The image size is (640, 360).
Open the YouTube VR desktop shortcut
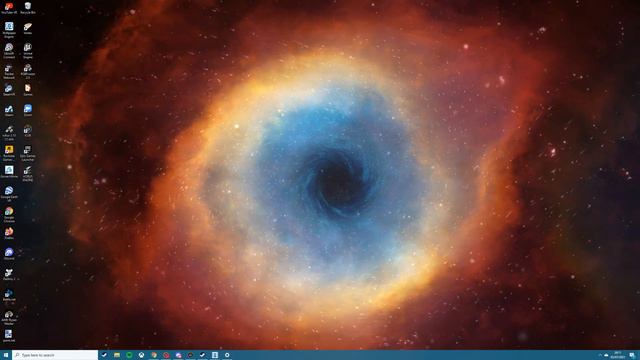tap(9, 8)
